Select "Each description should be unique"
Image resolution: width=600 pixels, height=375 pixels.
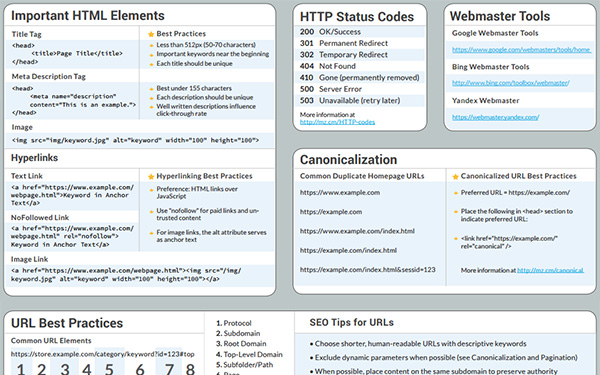[x=204, y=97]
